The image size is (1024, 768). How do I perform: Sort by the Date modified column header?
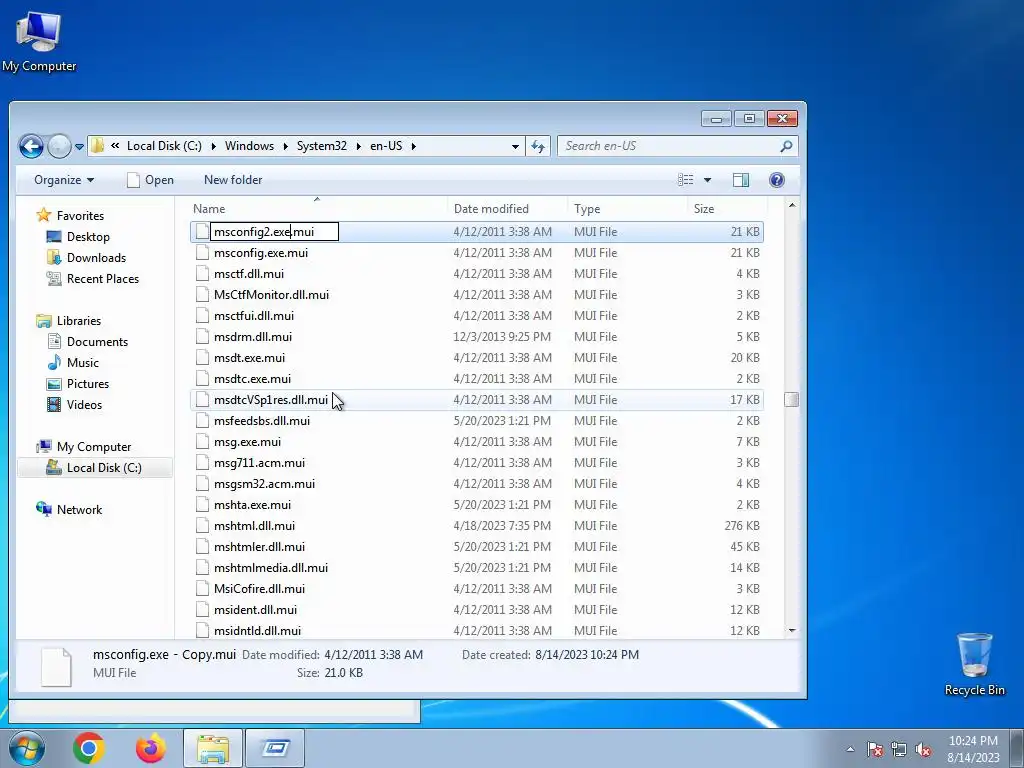tap(507, 209)
